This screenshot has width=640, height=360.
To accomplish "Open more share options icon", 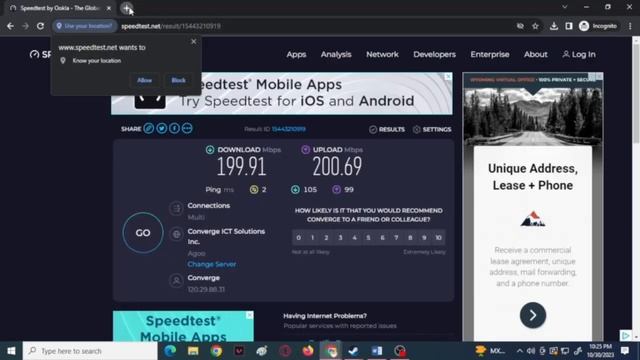I will pyautogui.click(x=187, y=129).
